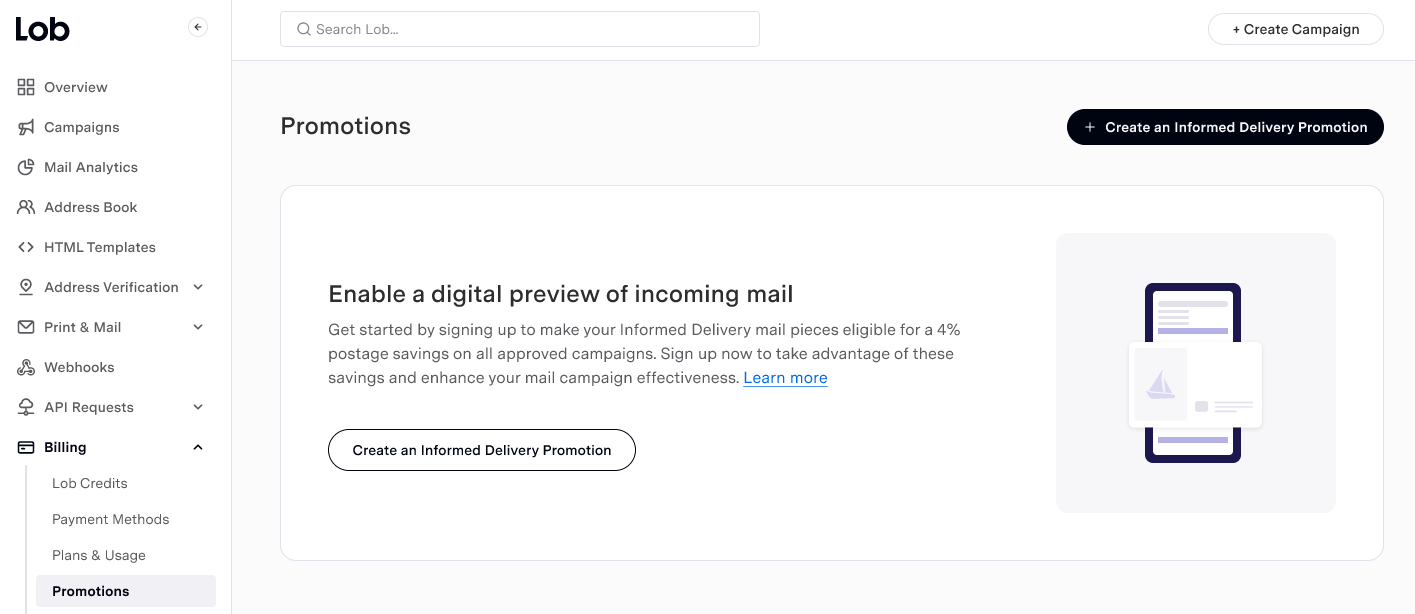
Task: Click the black Create an Informed Delivery Promotion button
Action: click(1225, 127)
